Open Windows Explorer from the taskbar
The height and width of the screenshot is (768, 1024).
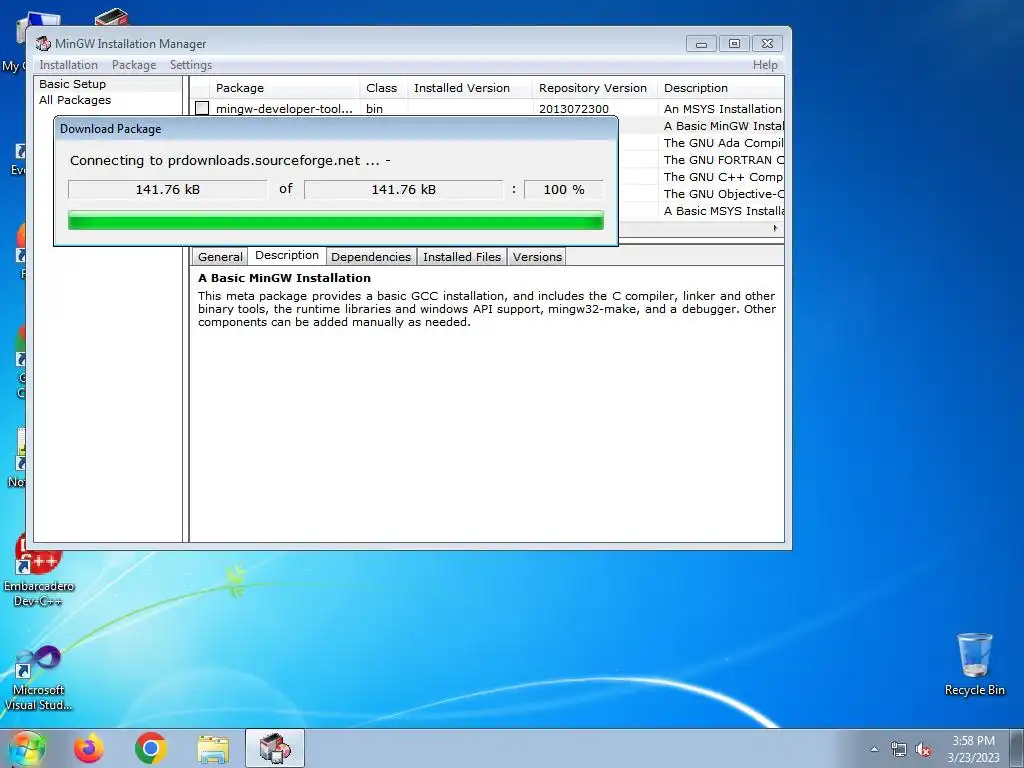point(213,748)
